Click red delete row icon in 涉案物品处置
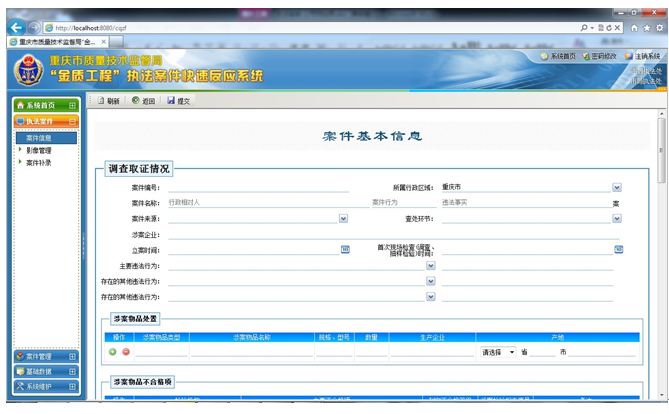669x414 pixels. pos(126,352)
